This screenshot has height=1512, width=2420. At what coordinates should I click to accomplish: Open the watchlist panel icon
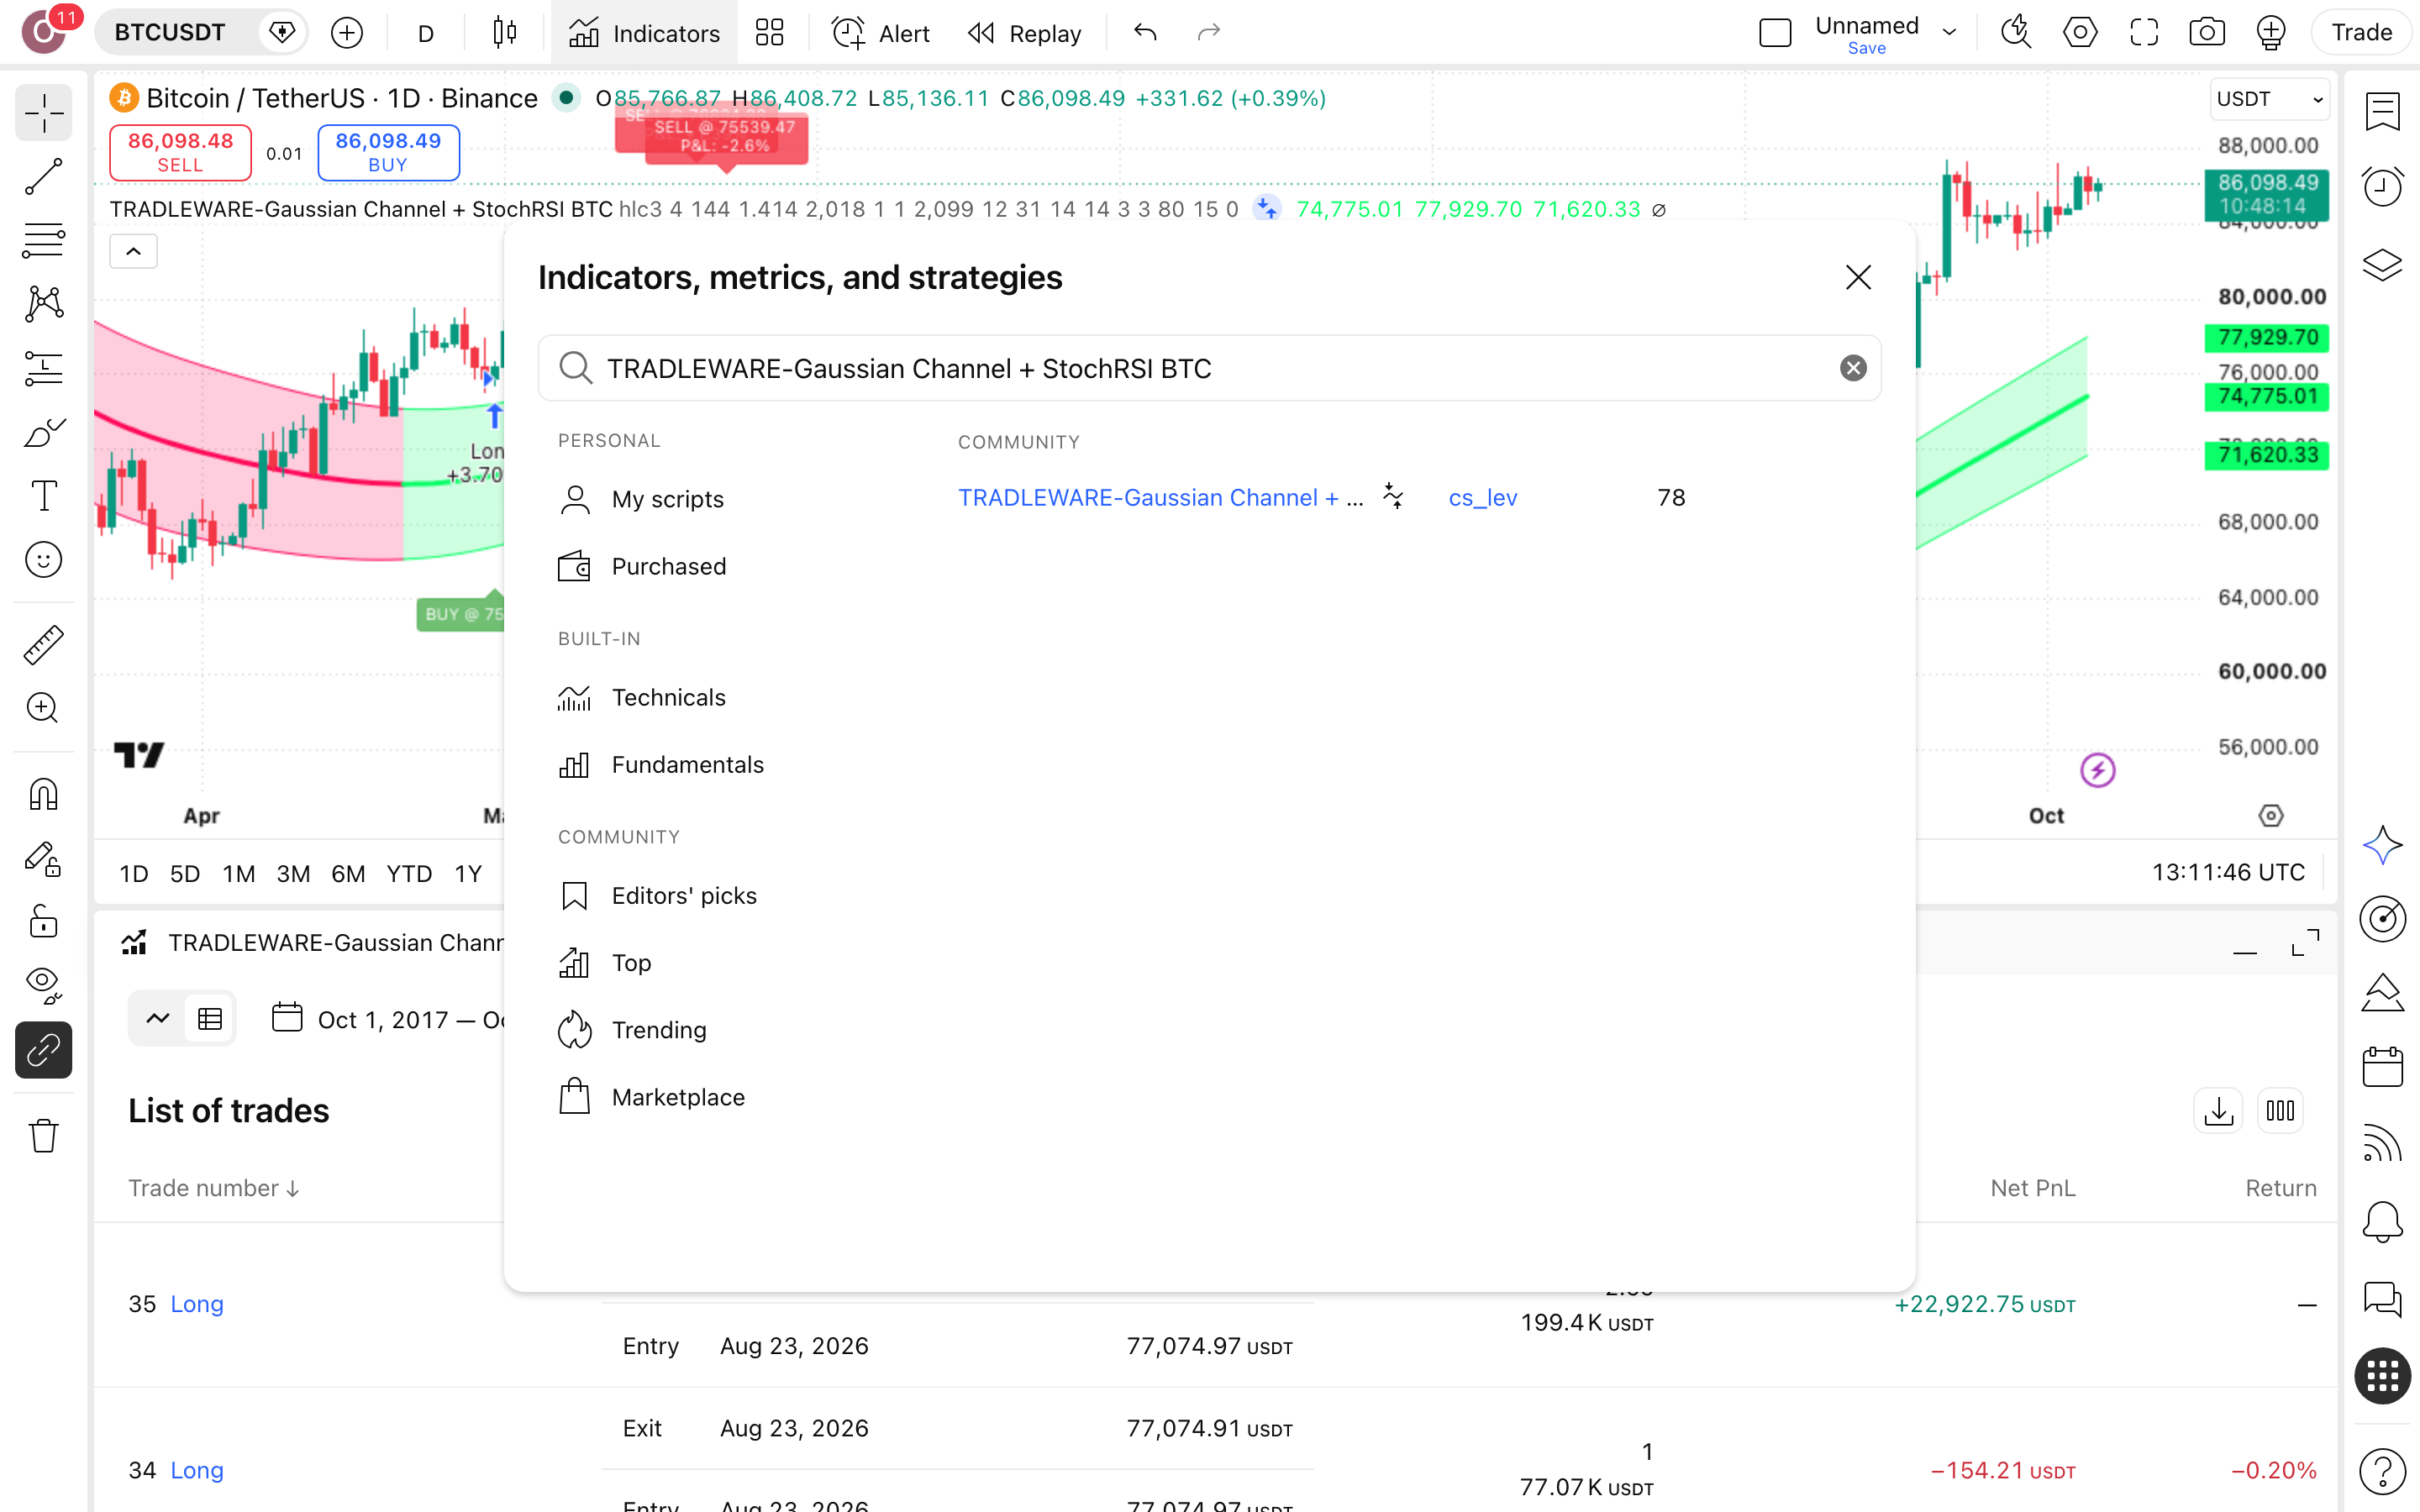point(2382,111)
